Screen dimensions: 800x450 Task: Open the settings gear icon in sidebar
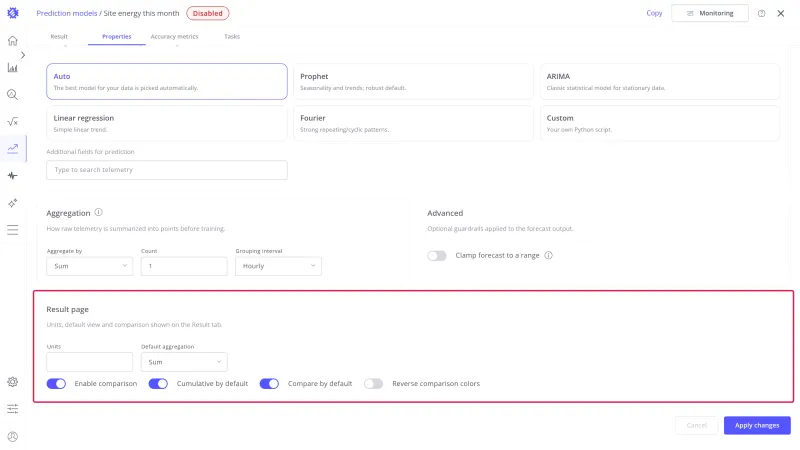pos(13,382)
